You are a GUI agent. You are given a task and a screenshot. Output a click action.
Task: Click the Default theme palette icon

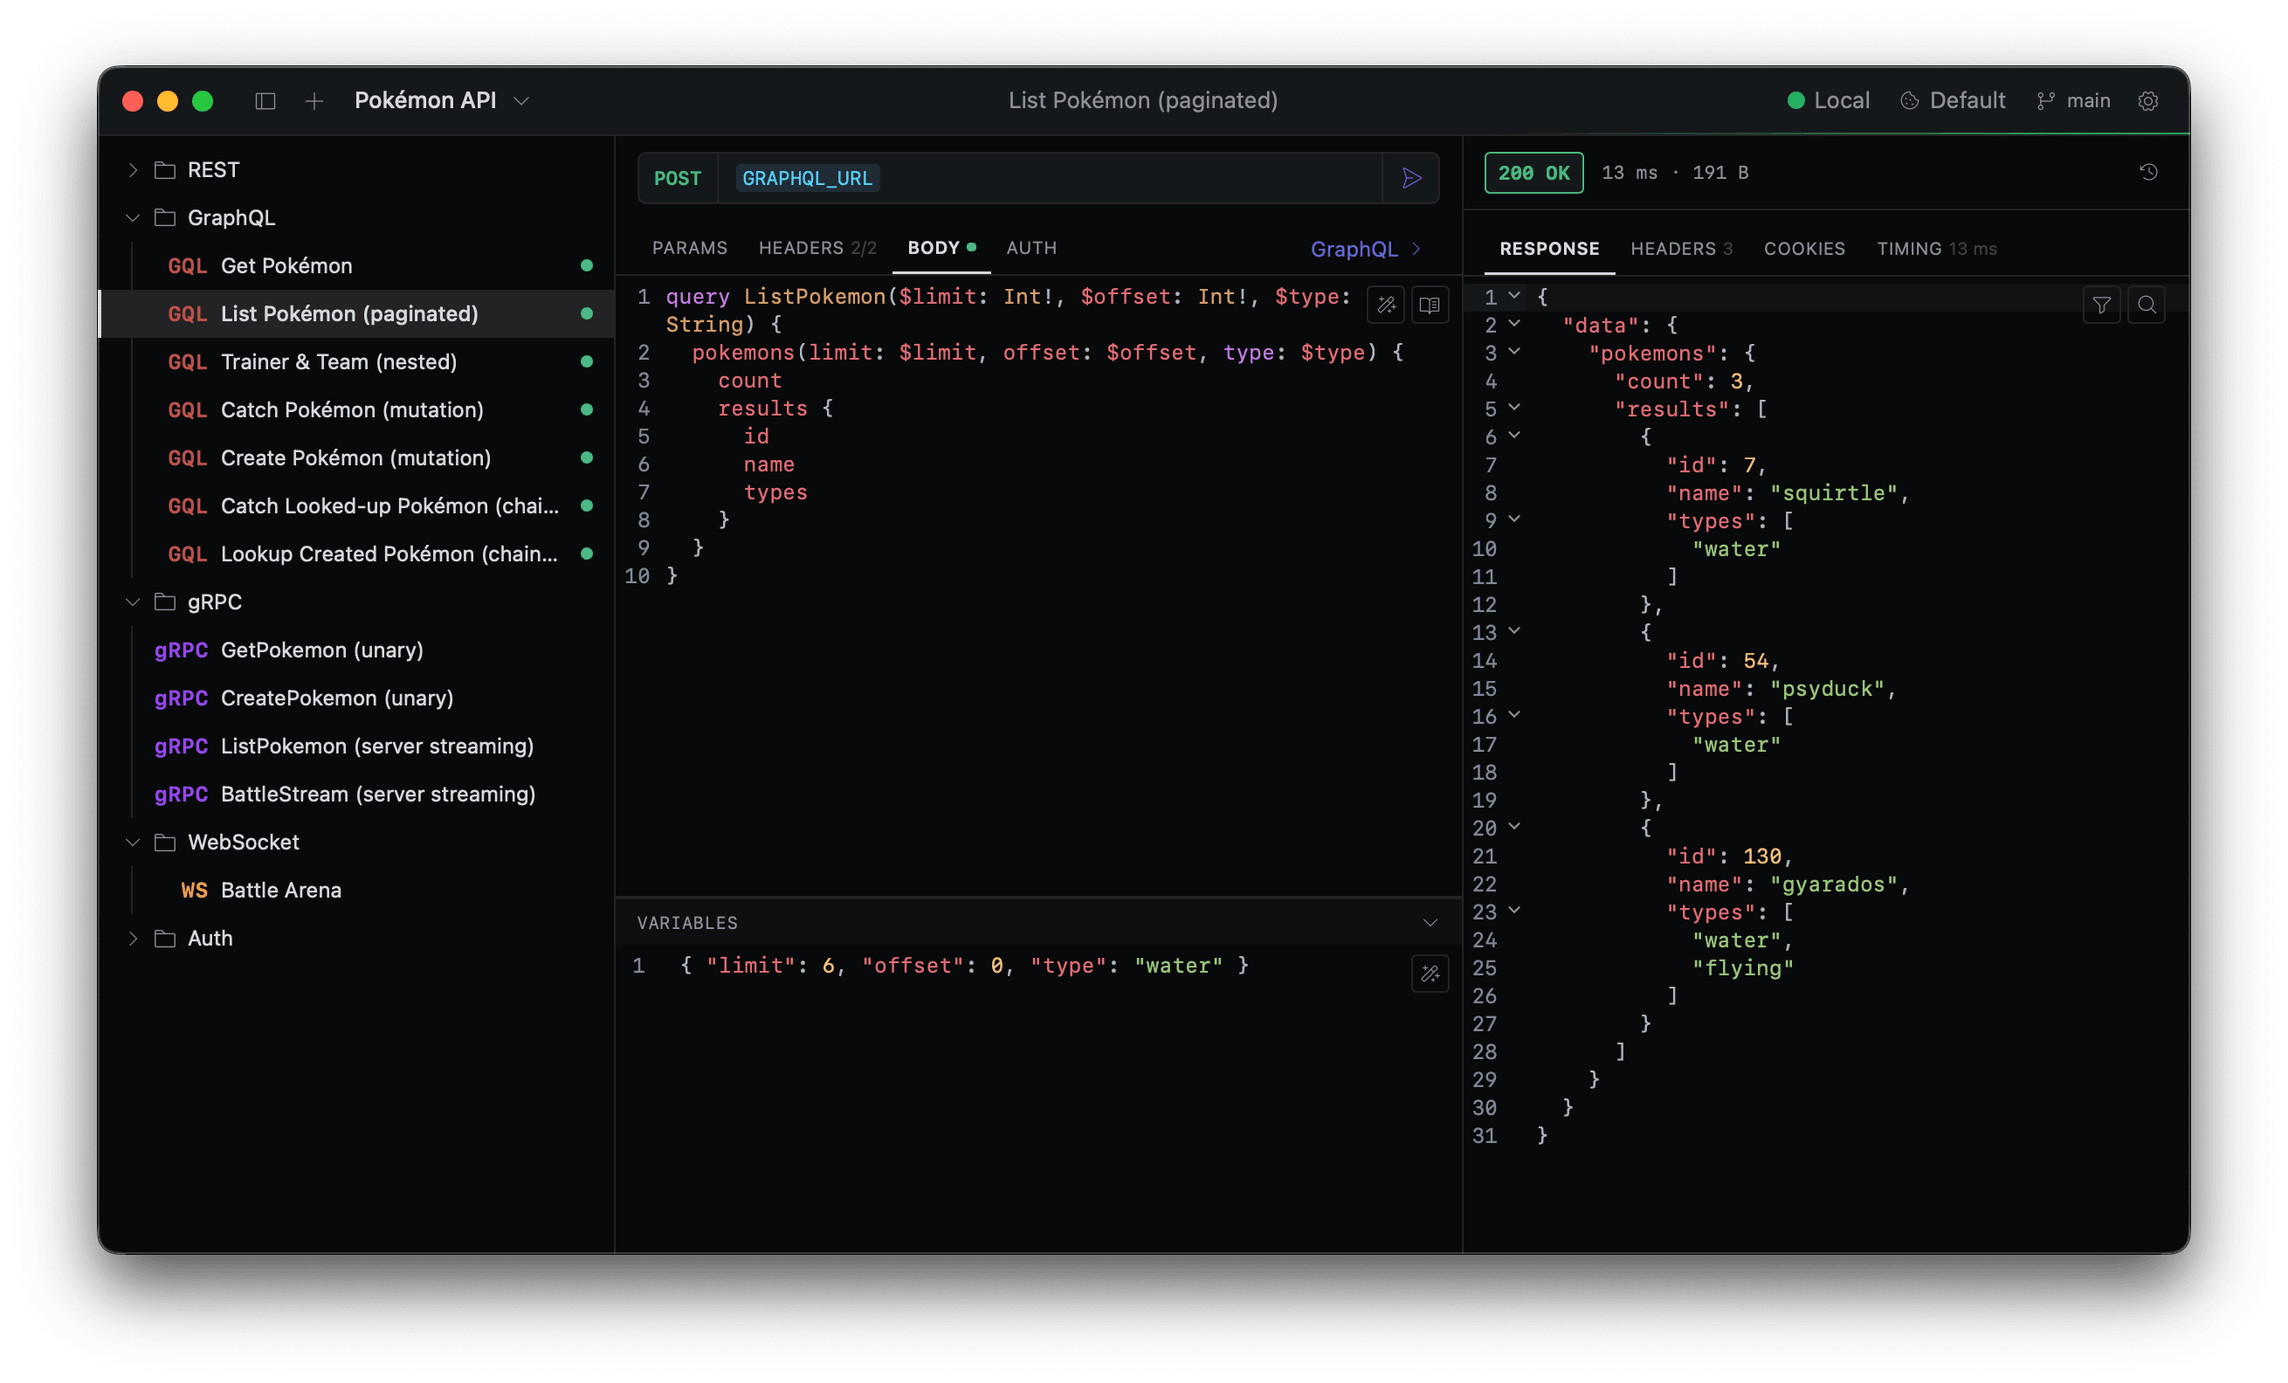pos(1909,101)
